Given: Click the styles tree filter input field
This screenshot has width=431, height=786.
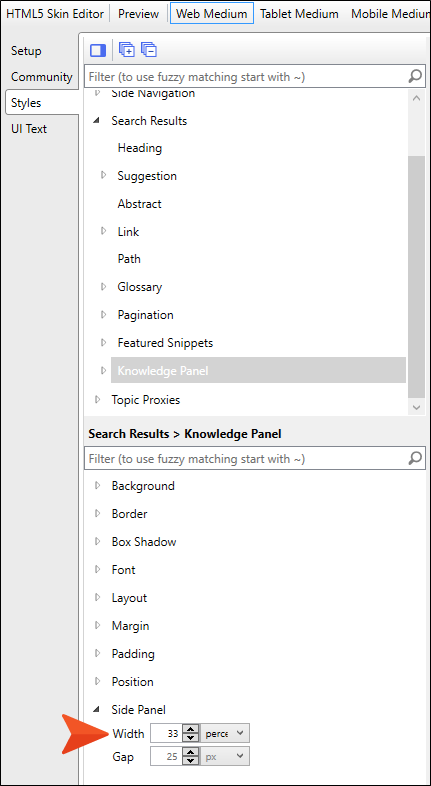Looking at the screenshot, I should click(x=247, y=77).
